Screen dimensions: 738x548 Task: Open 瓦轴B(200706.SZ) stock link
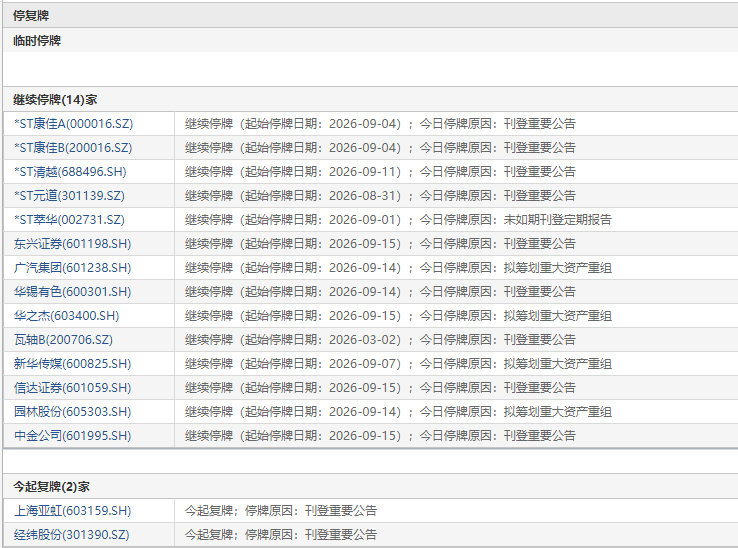pyautogui.click(x=63, y=340)
